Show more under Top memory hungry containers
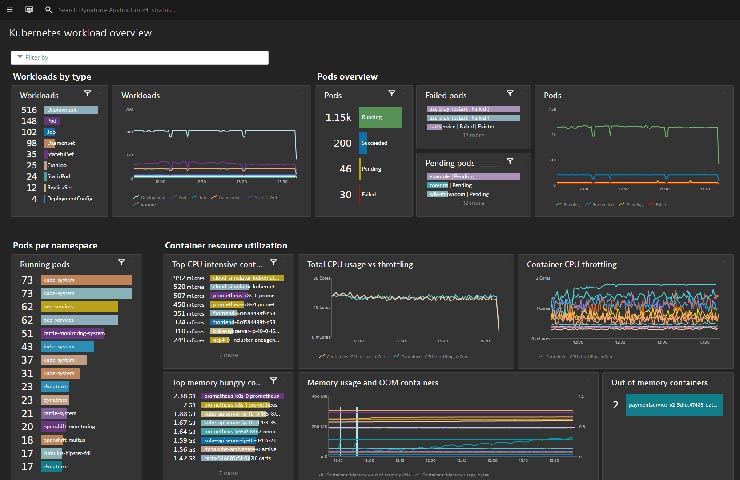 pos(228,472)
